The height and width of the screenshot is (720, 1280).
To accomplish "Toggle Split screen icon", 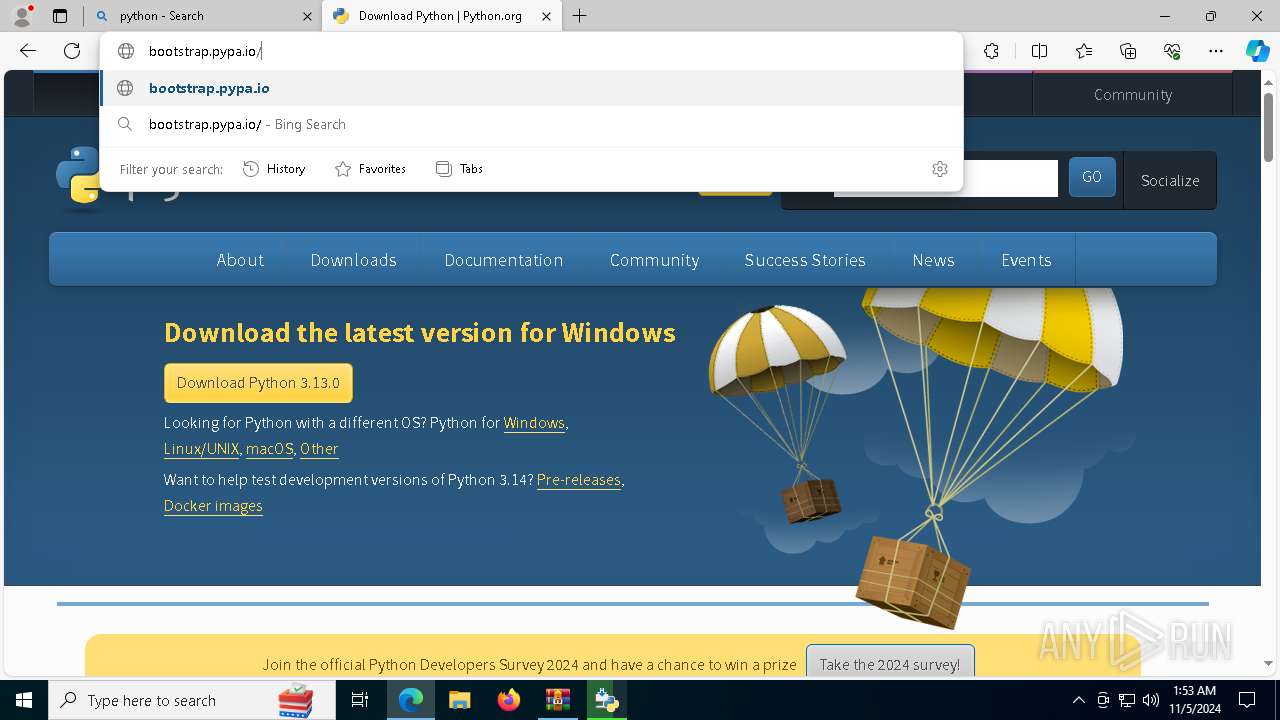I will click(x=1039, y=51).
